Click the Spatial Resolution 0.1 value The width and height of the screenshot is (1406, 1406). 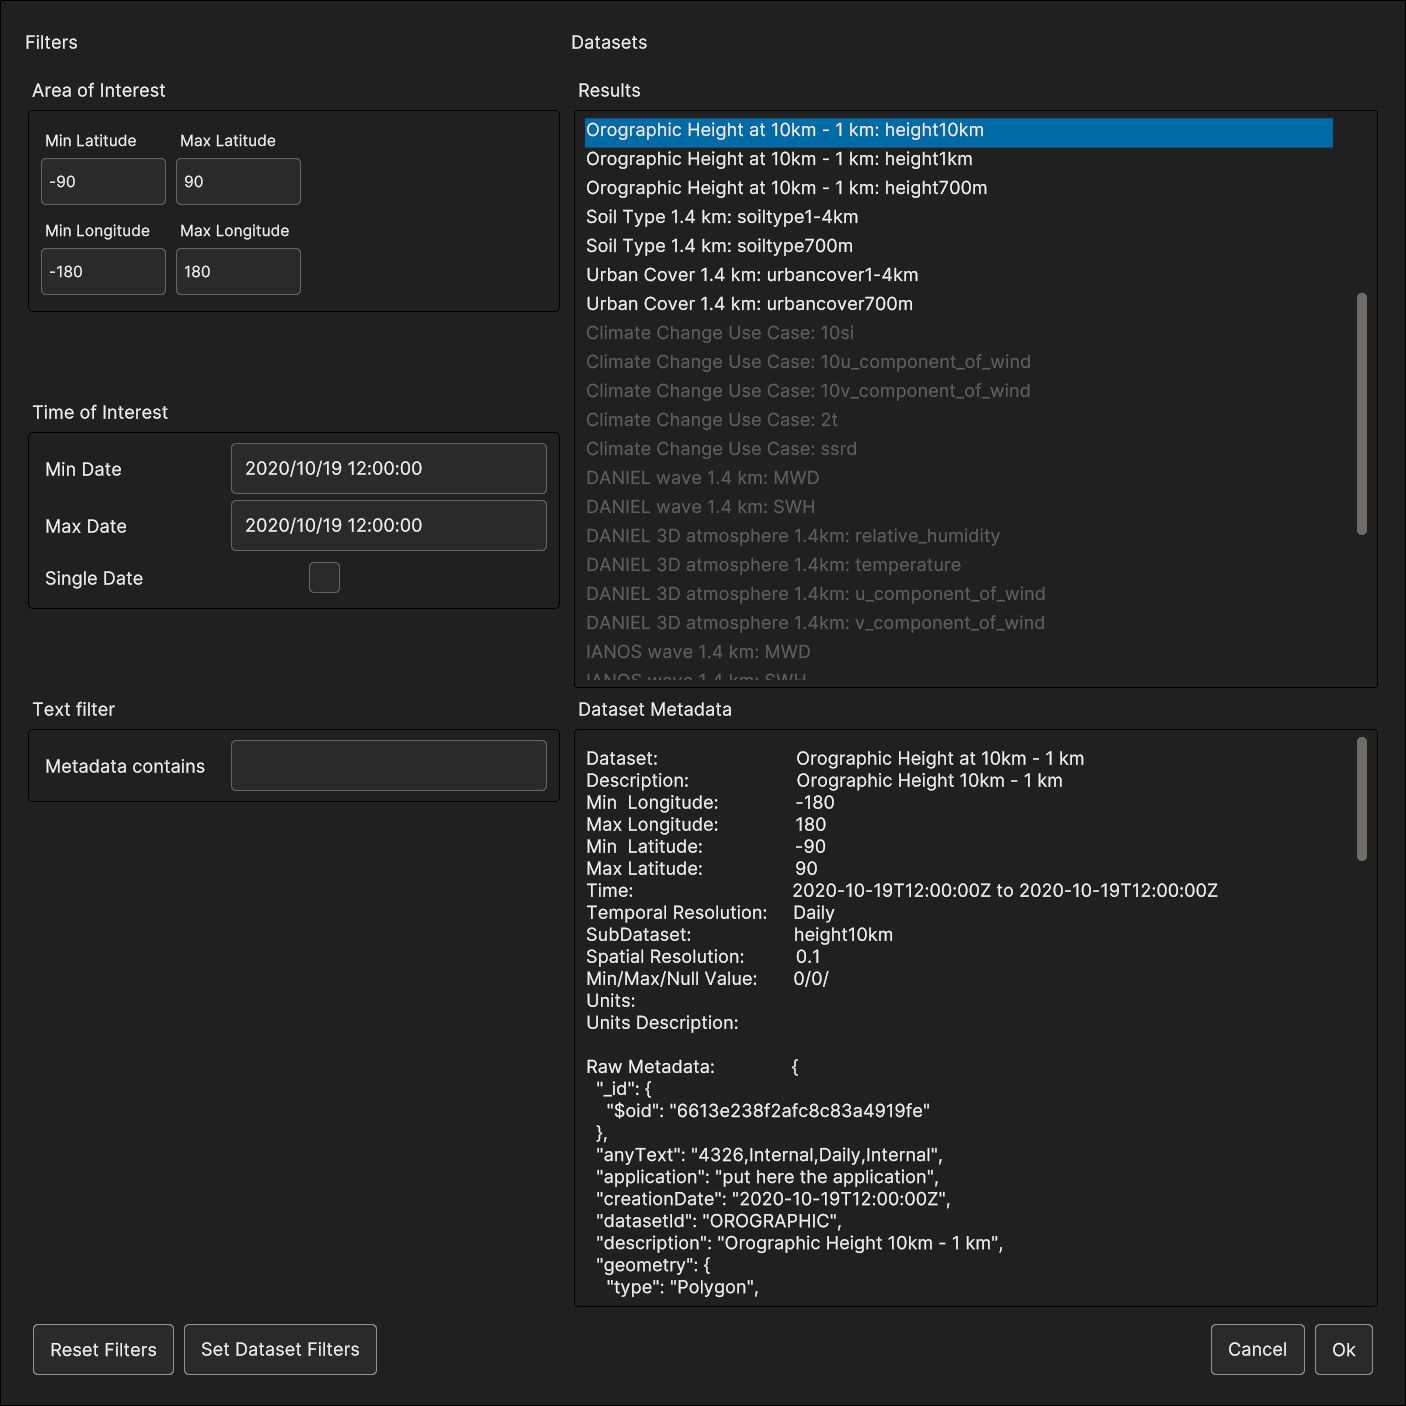808,957
